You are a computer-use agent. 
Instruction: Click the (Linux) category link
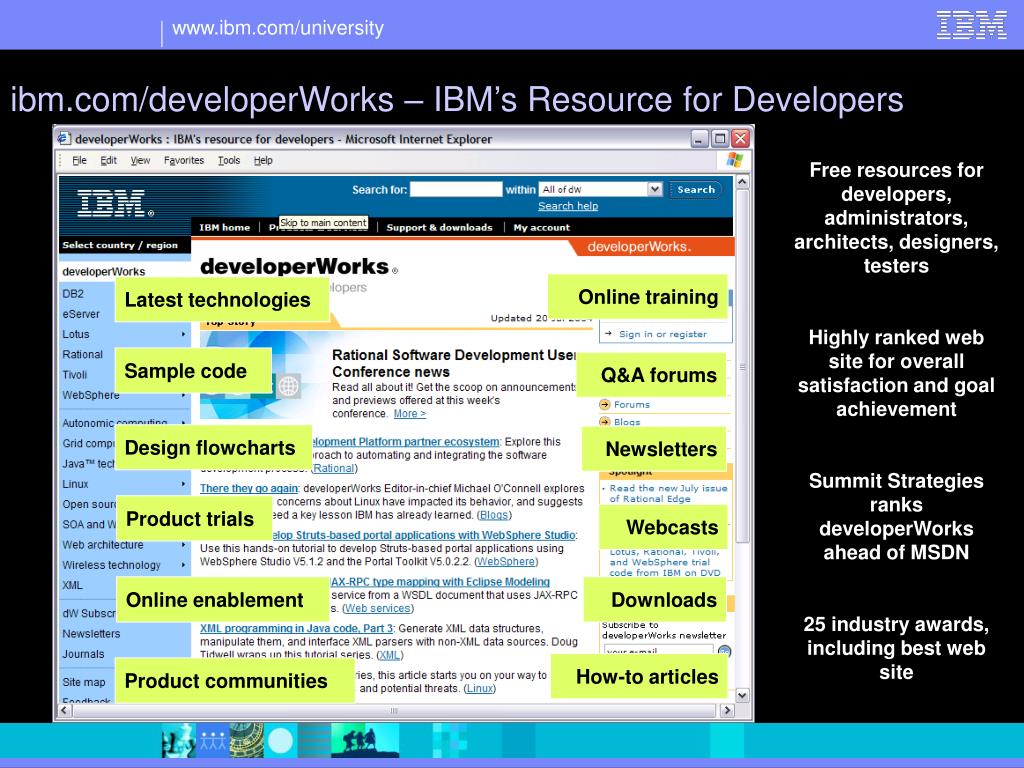479,688
